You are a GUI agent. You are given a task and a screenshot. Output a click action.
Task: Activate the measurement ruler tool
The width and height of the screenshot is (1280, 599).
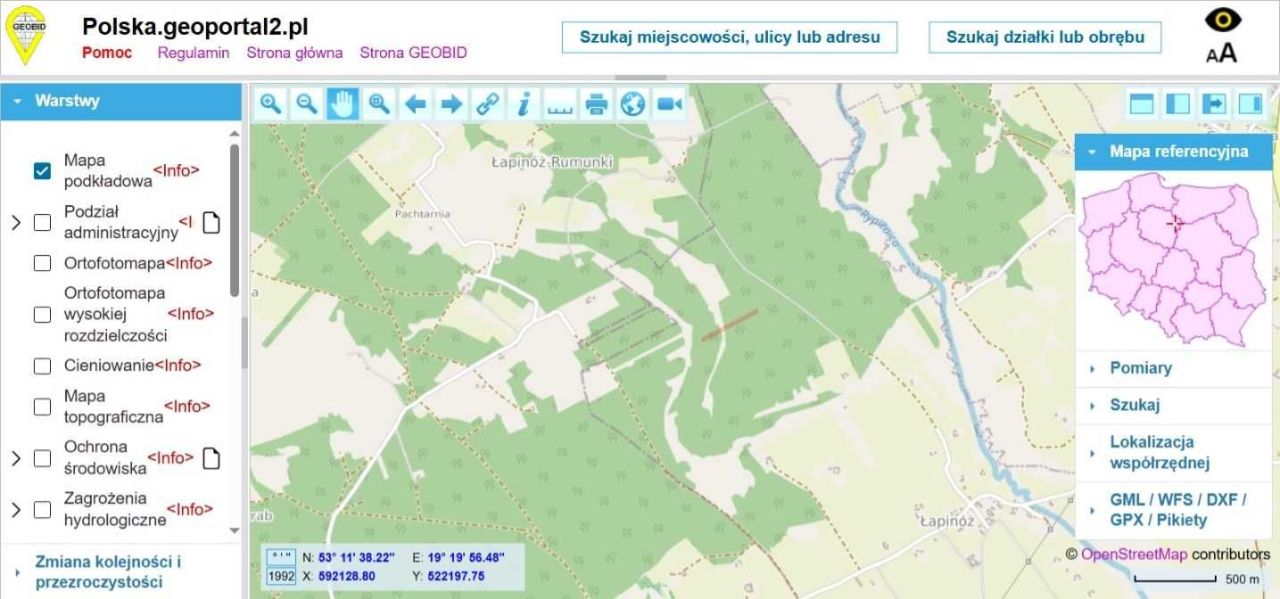[x=559, y=103]
